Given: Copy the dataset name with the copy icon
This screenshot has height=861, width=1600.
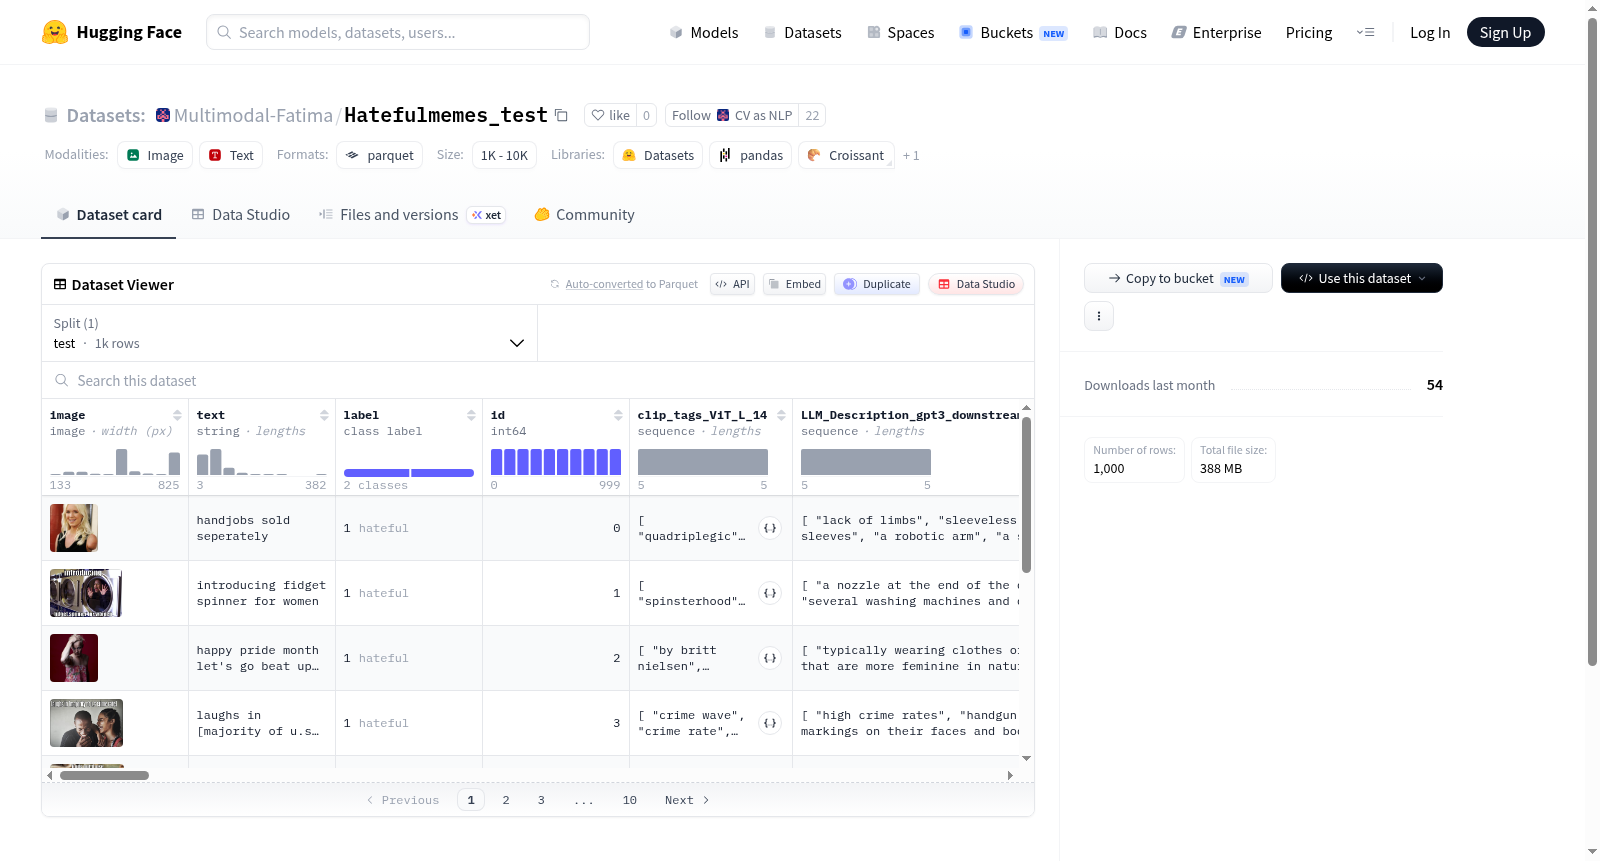Looking at the screenshot, I should point(561,116).
